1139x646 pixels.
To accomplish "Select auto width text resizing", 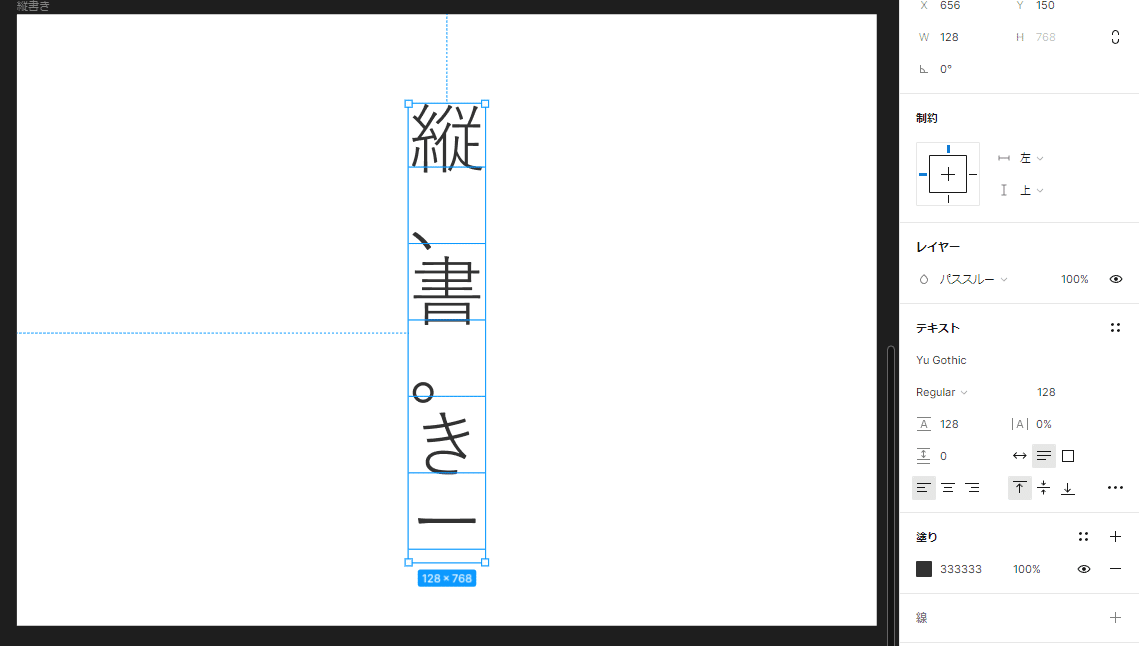I will pos(1020,456).
